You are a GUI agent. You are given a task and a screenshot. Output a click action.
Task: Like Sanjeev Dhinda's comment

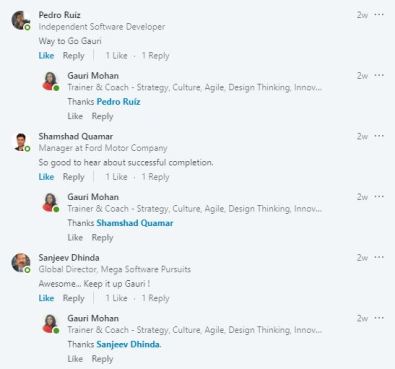click(46, 298)
